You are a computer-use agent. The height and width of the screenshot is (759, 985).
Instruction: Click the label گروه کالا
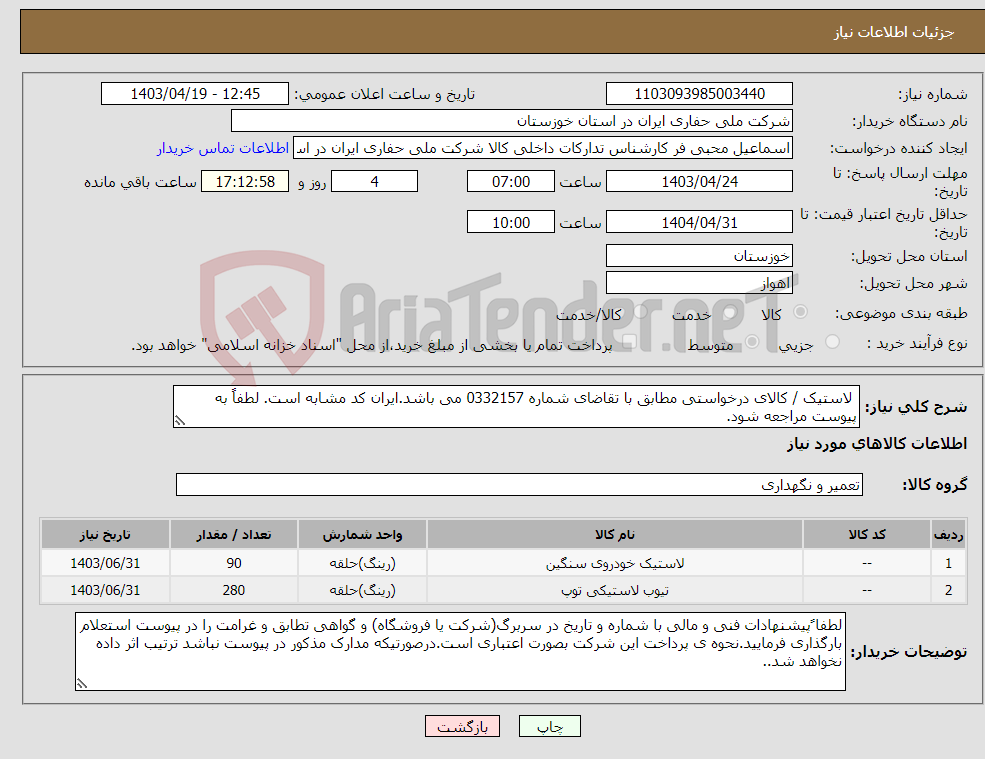[935, 484]
